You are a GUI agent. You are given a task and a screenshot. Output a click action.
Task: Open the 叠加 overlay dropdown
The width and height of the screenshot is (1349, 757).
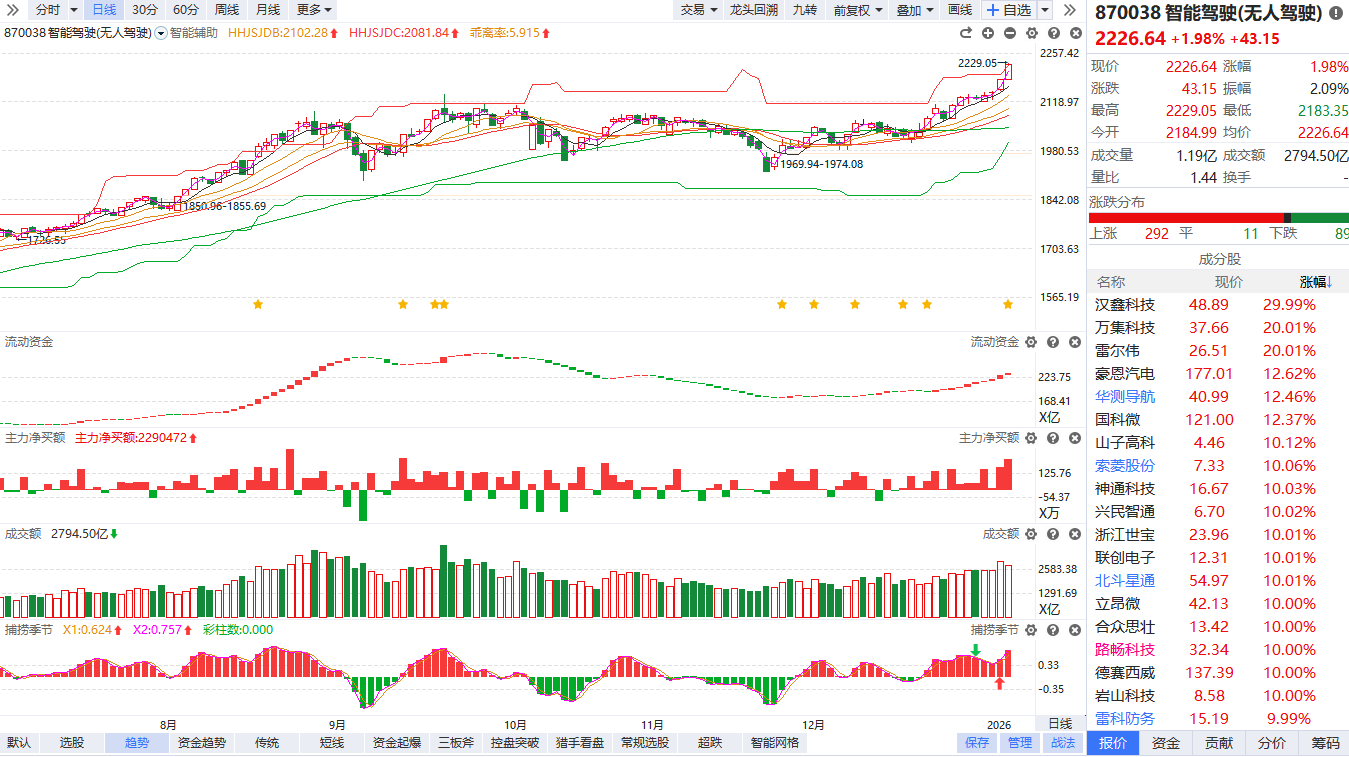point(914,10)
